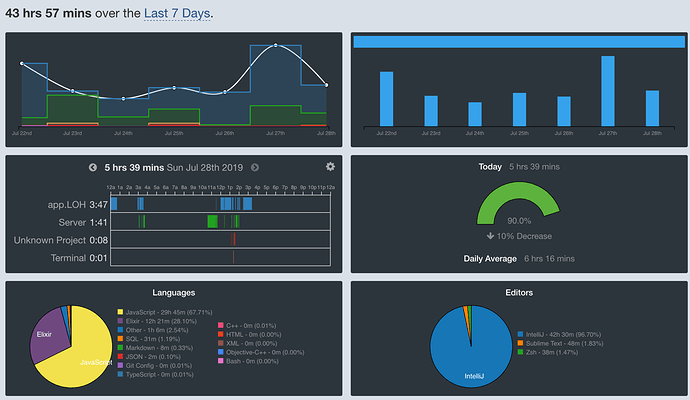
Task: Click the app.LOH project timeline row
Action: point(220,204)
